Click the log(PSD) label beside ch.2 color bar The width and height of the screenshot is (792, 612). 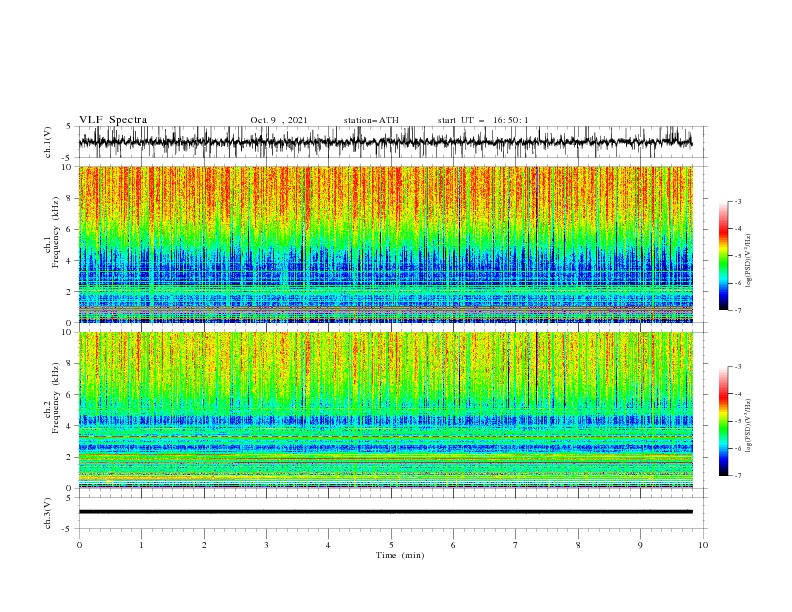[748, 426]
